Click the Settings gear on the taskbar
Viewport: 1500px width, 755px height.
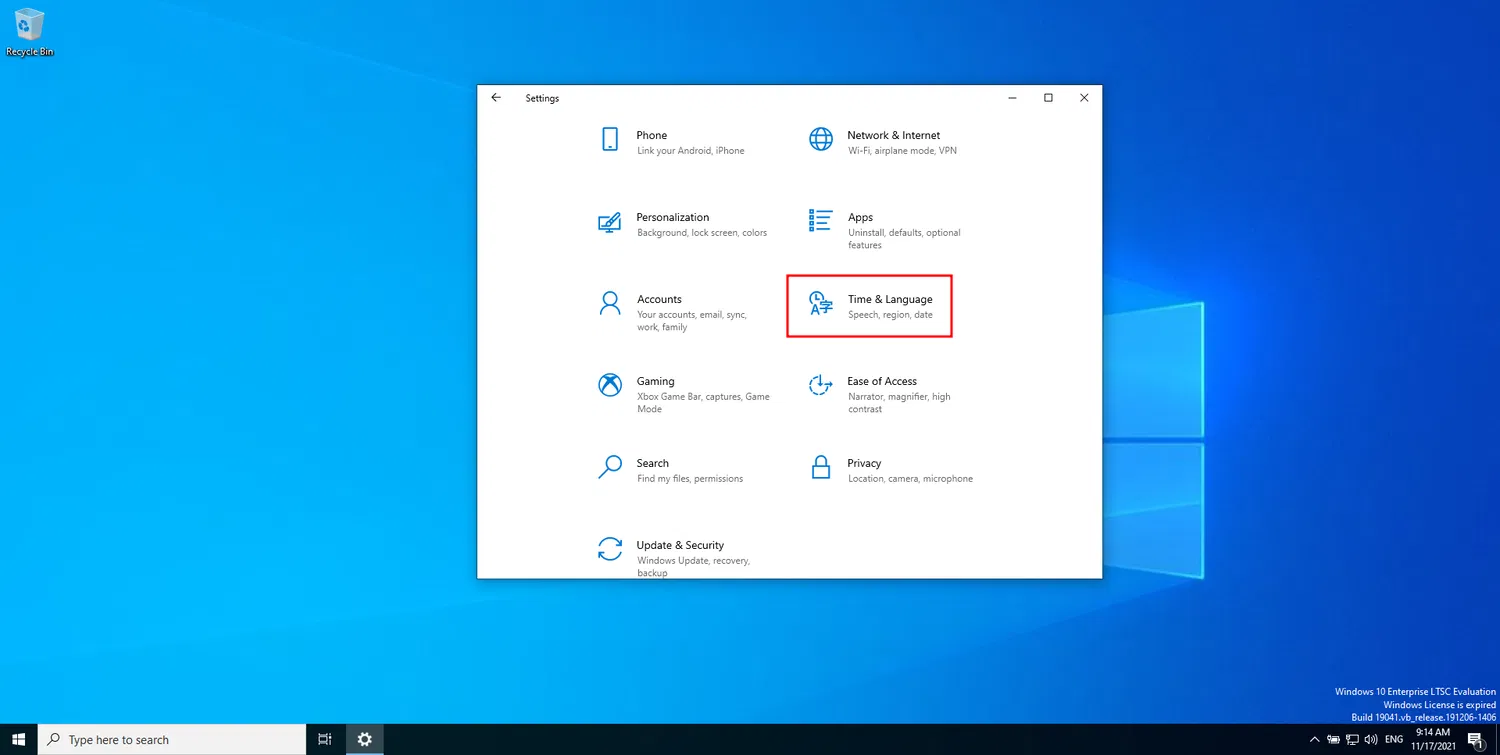(x=365, y=739)
